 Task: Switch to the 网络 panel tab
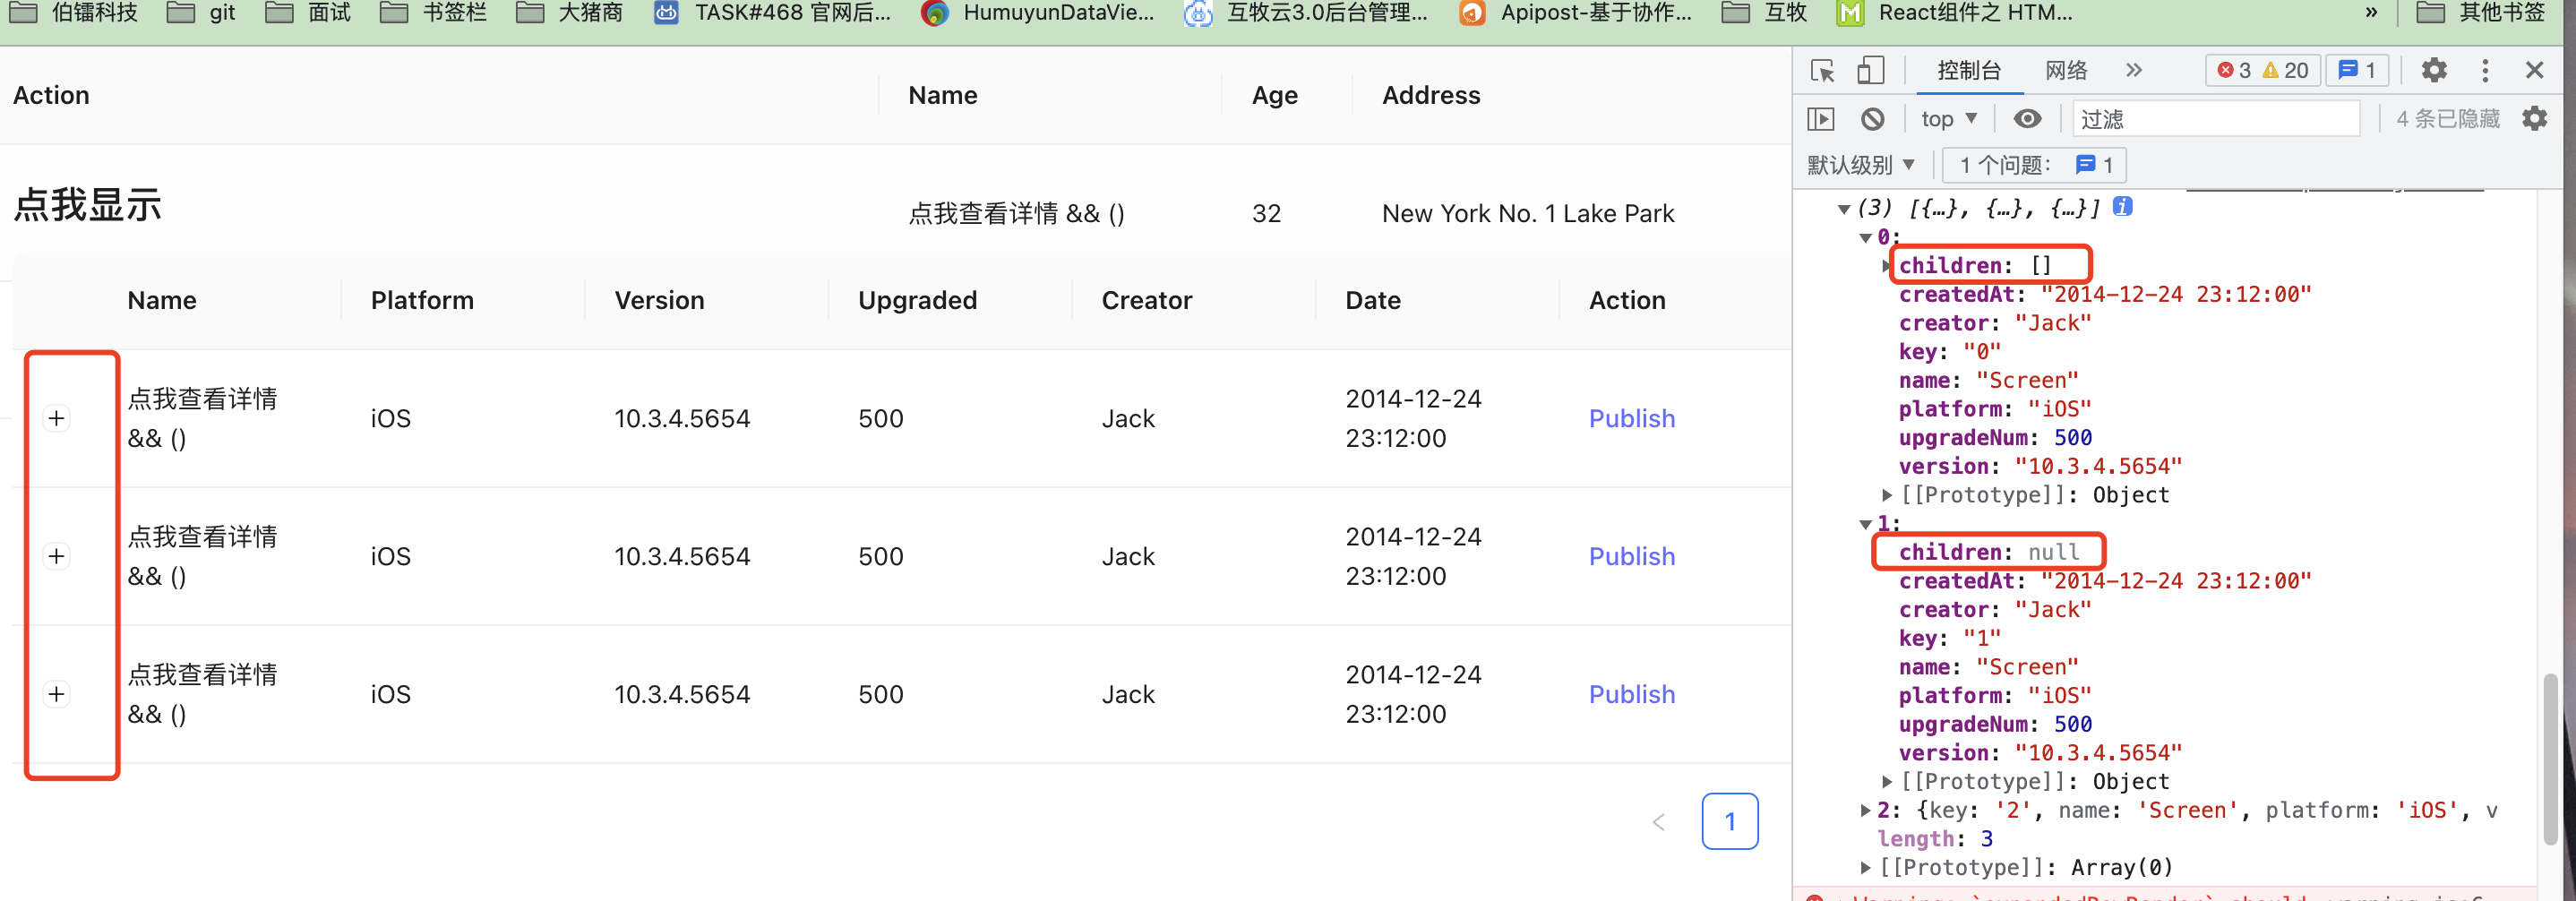click(2065, 70)
